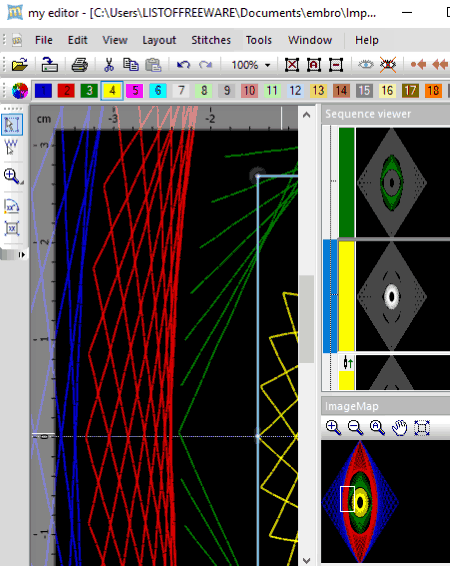Open the 100% zoom dropdown
This screenshot has height=566, width=450.
267,65
